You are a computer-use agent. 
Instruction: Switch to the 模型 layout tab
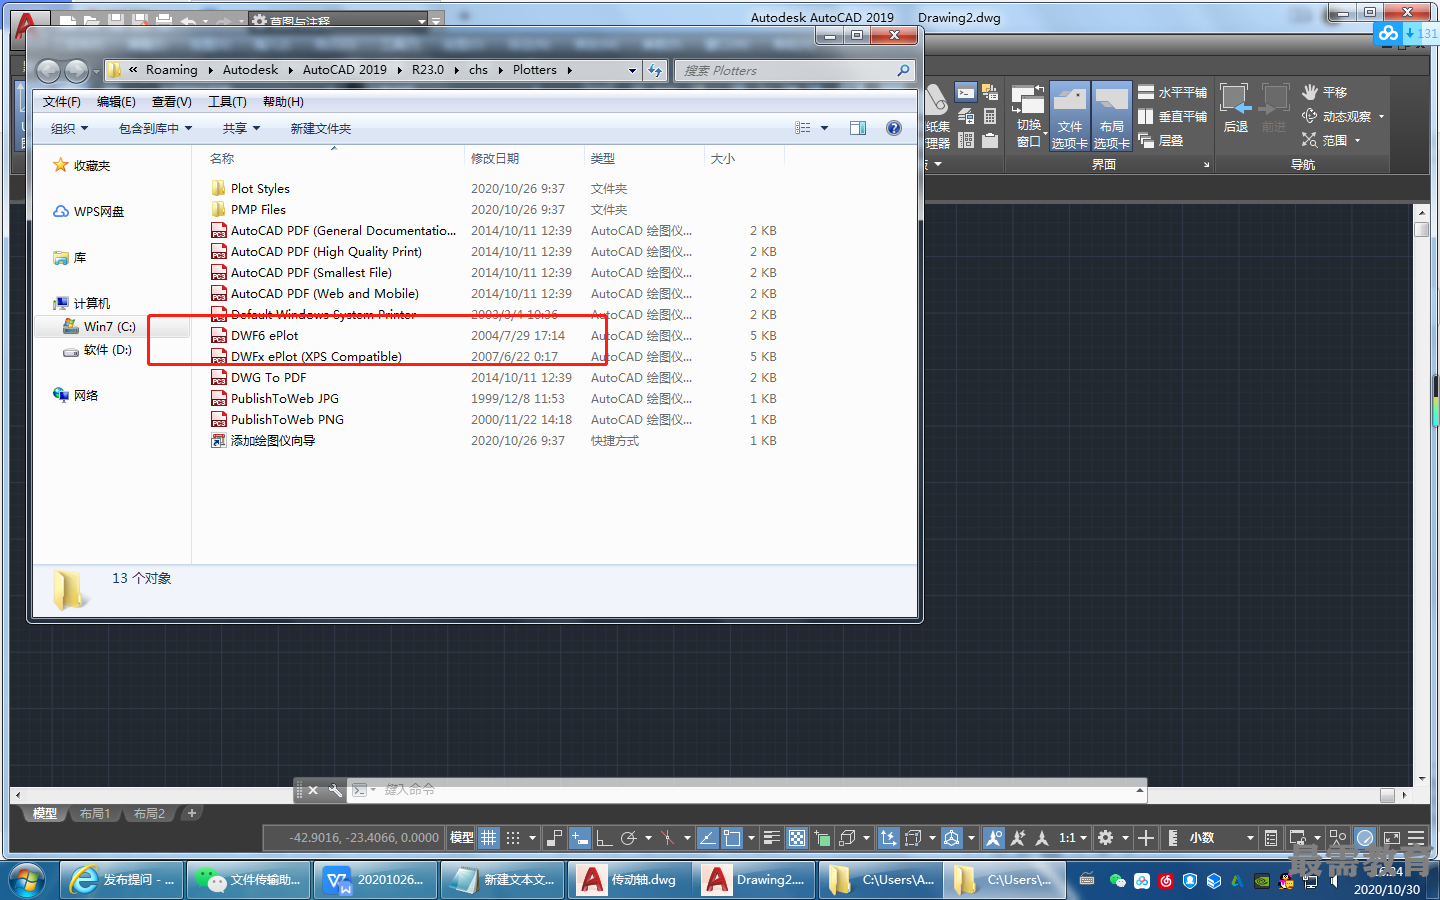[x=44, y=813]
